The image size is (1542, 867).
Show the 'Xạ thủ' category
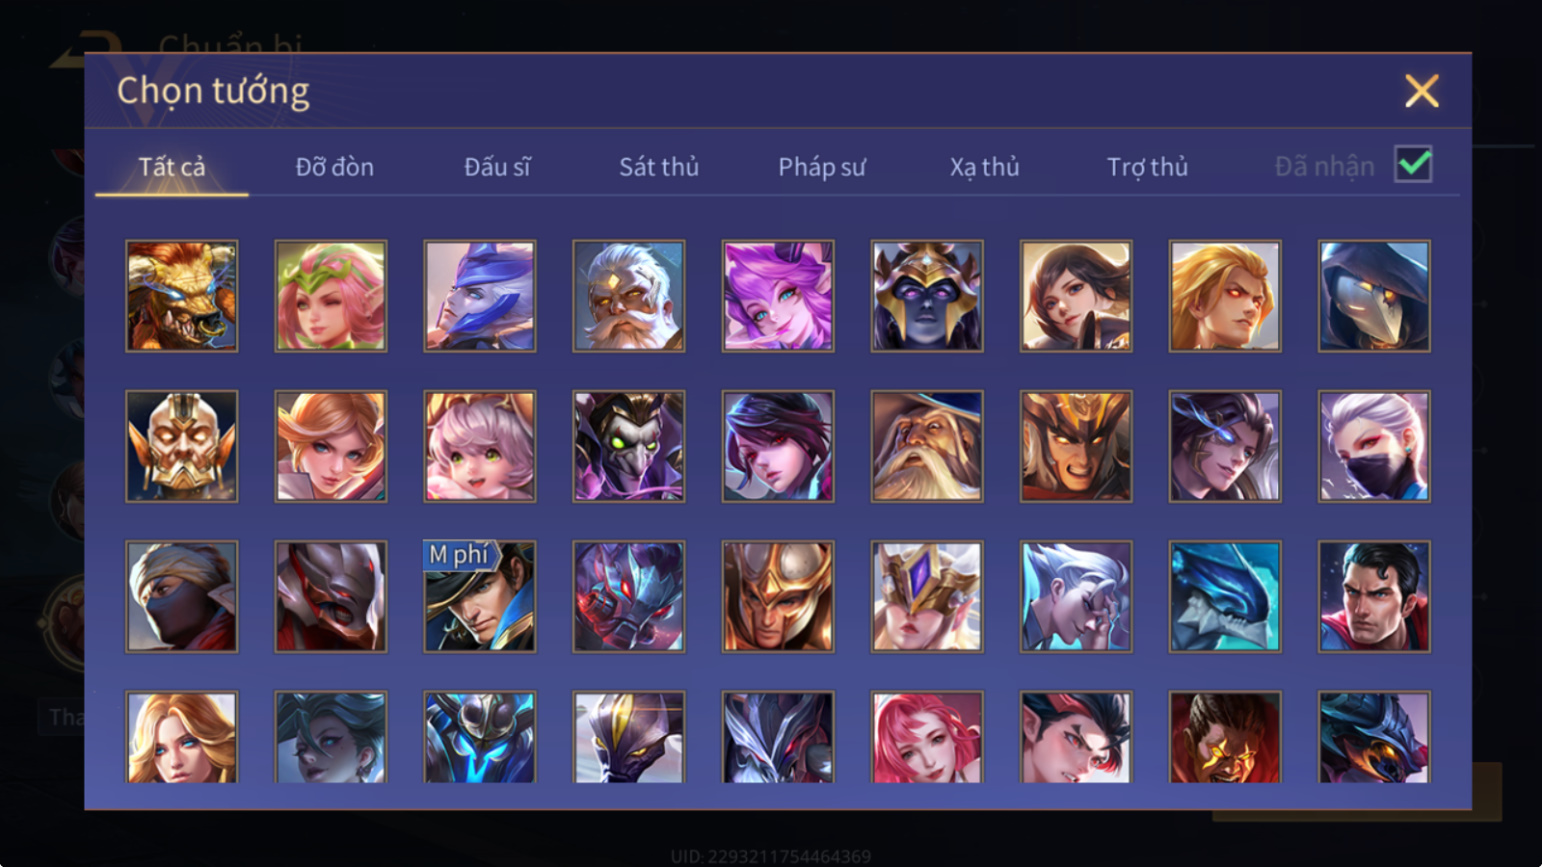[x=985, y=167]
